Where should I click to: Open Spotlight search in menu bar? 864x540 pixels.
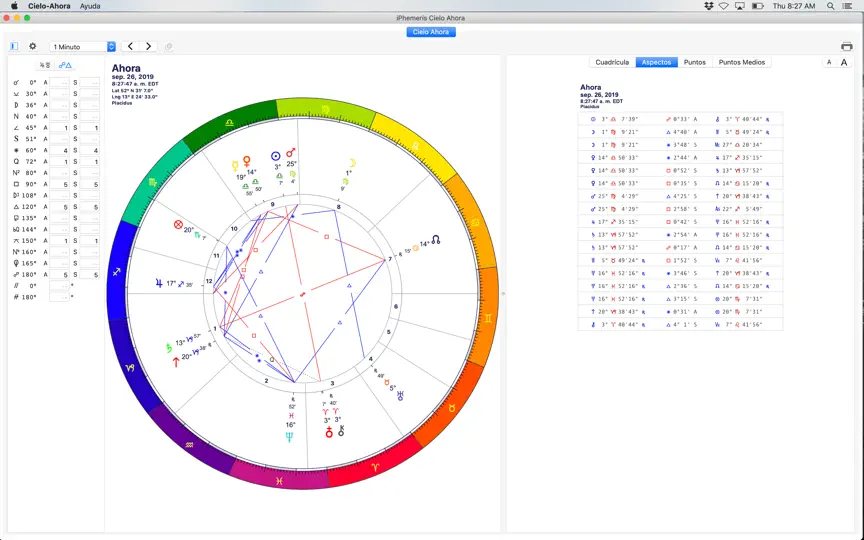click(x=830, y=6)
